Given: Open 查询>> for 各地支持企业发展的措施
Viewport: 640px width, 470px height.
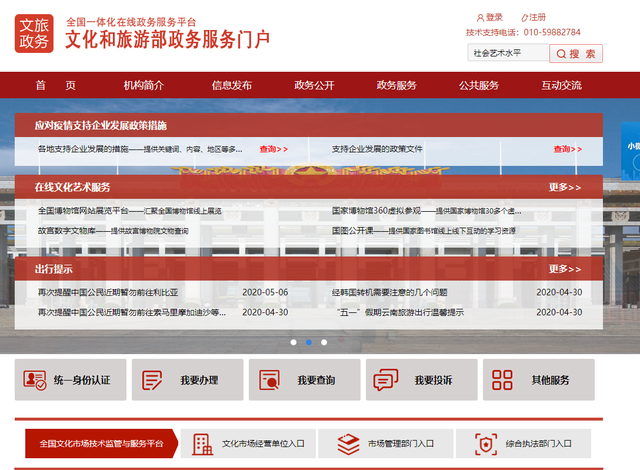Looking at the screenshot, I should (273, 149).
